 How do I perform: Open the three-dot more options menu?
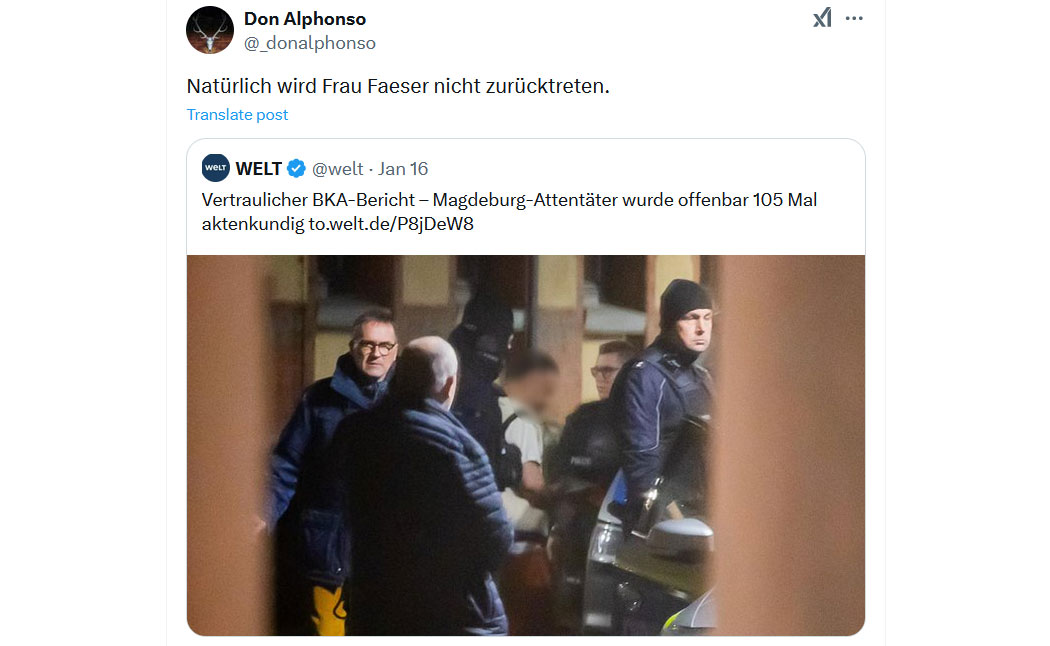coord(854,18)
